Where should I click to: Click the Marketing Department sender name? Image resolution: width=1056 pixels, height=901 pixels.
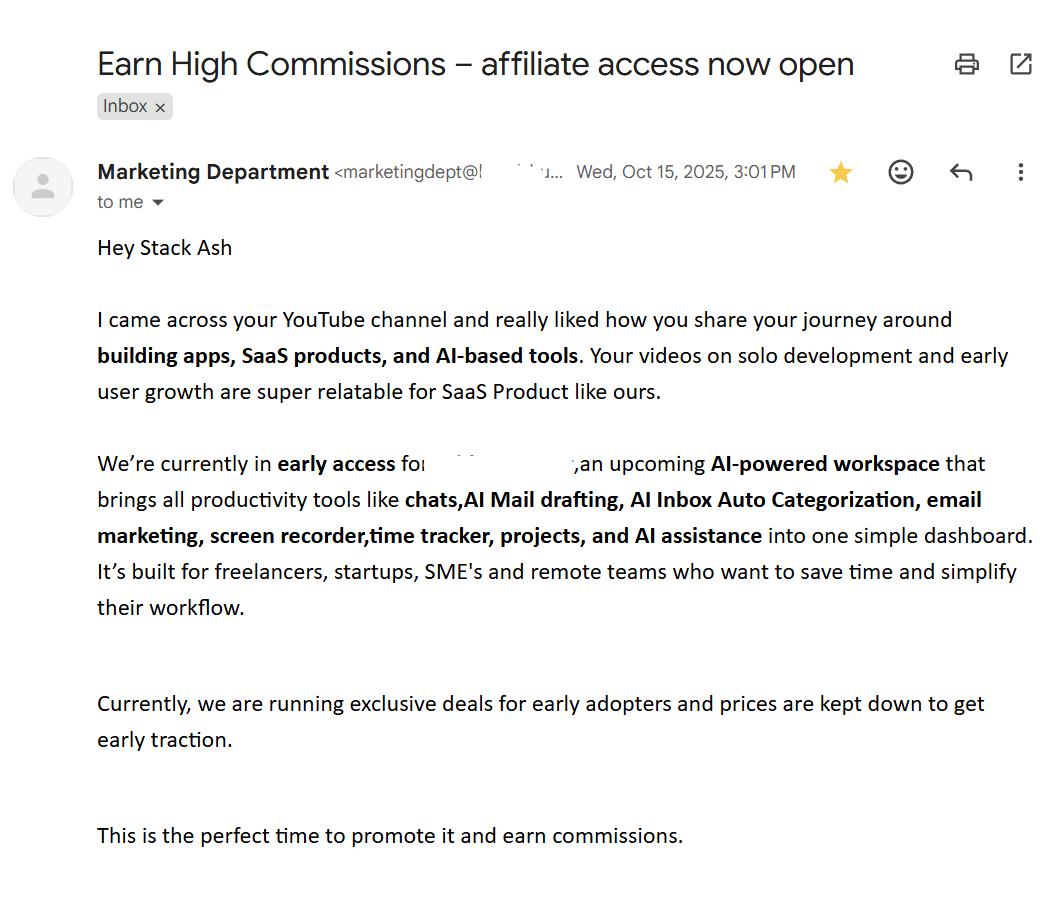click(213, 172)
